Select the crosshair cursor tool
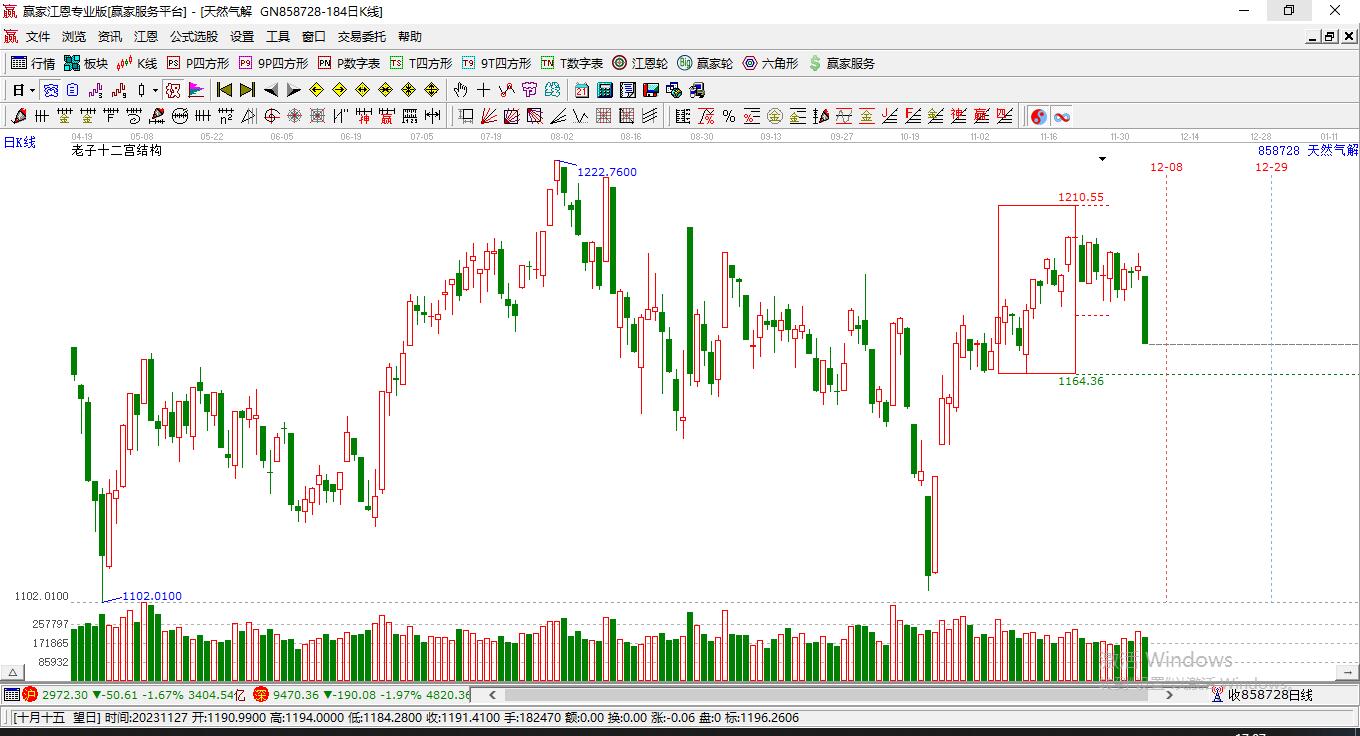Viewport: 1360px width, 736px height. (483, 90)
